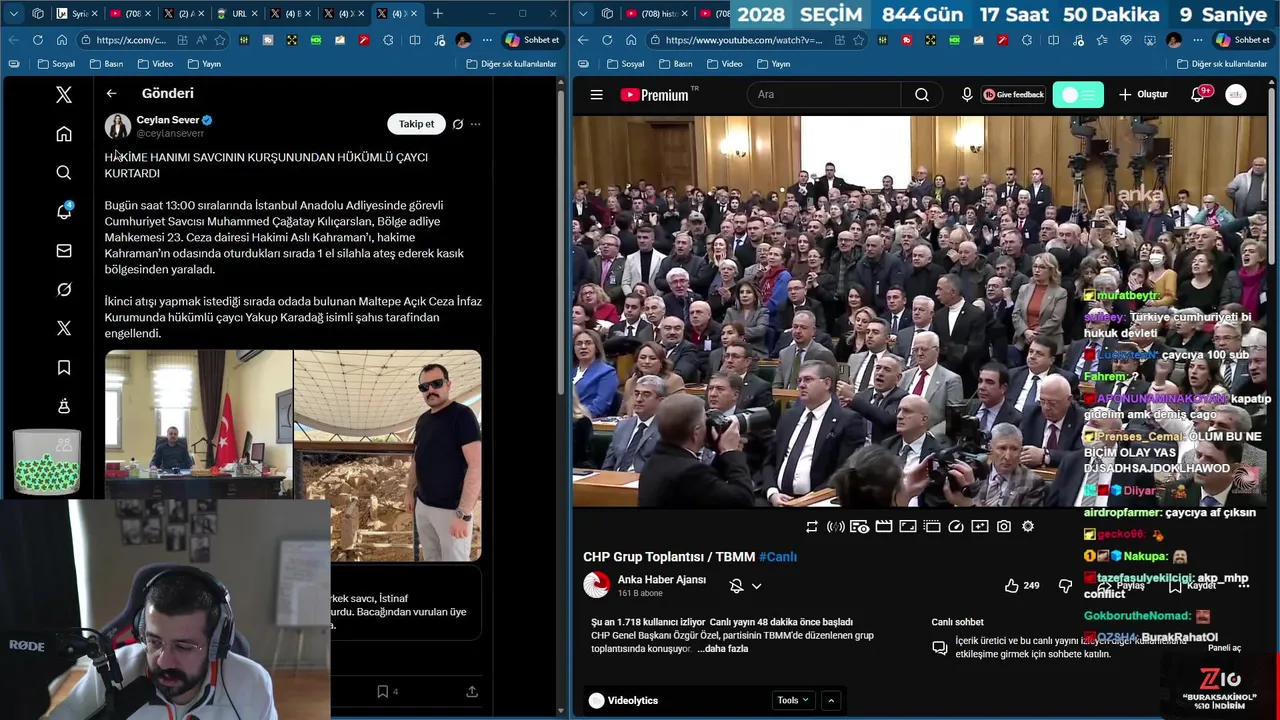Click #Canlı hashtag in video title
1280x720 pixels.
point(778,557)
